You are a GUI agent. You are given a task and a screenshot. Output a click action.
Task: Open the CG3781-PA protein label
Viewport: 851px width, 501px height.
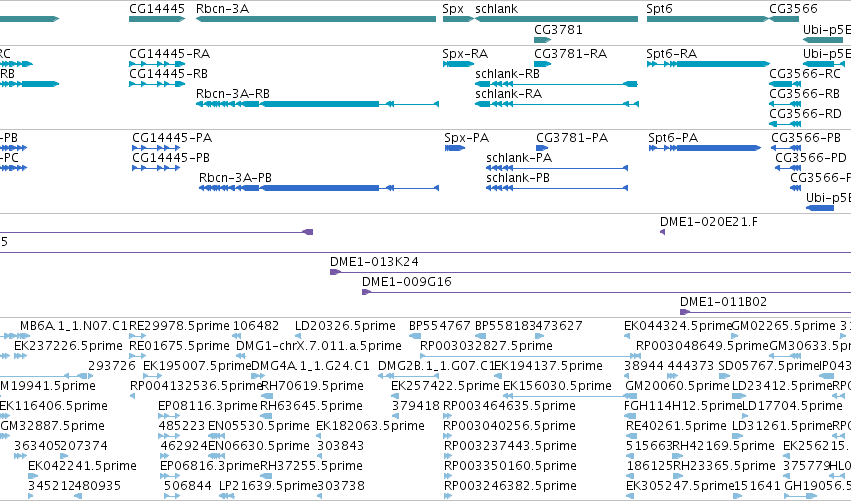(x=572, y=138)
